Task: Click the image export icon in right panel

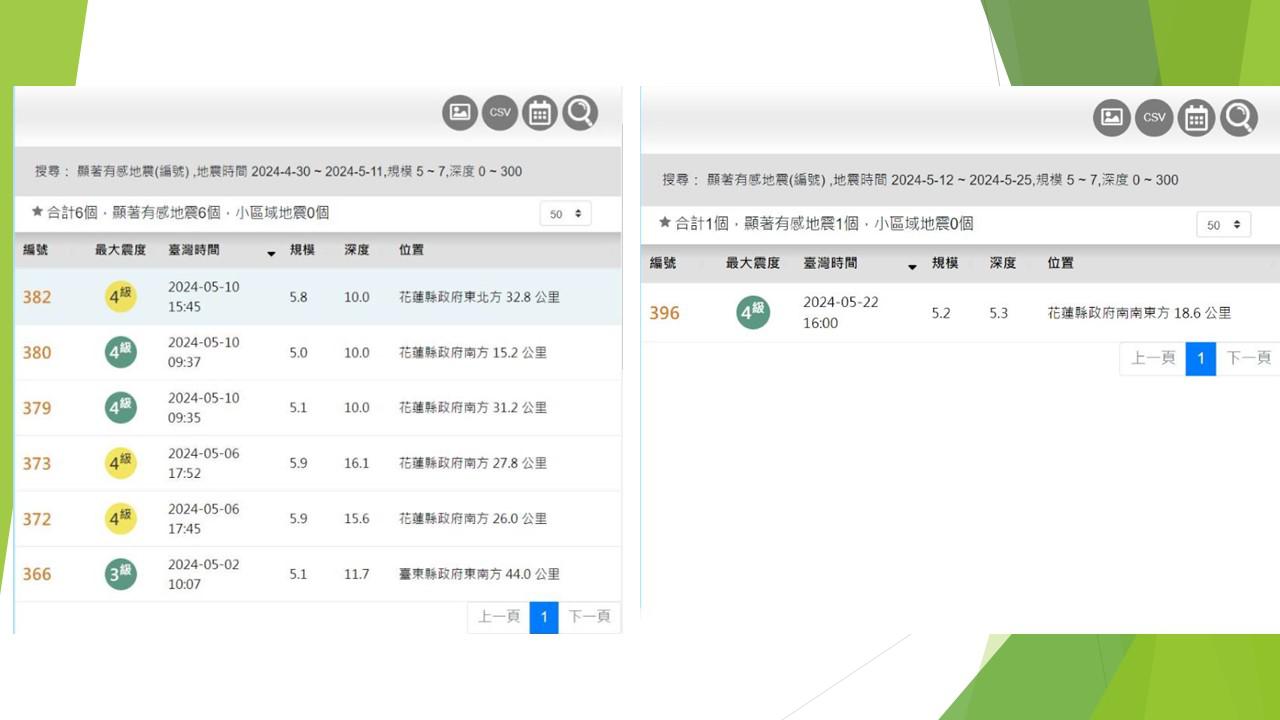Action: click(1111, 118)
